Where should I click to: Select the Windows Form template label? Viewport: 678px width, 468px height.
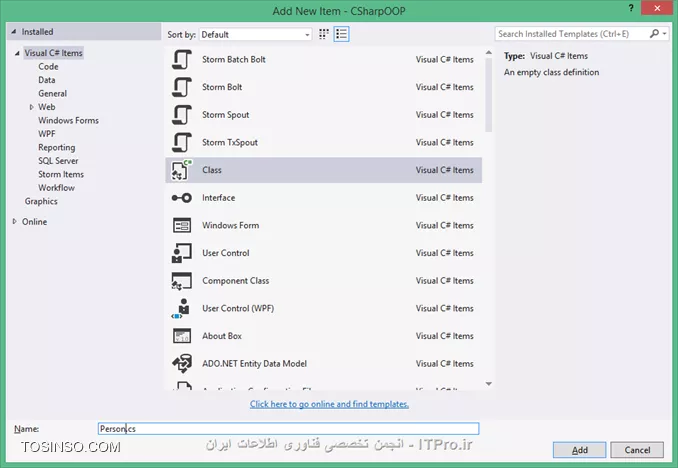coord(230,225)
